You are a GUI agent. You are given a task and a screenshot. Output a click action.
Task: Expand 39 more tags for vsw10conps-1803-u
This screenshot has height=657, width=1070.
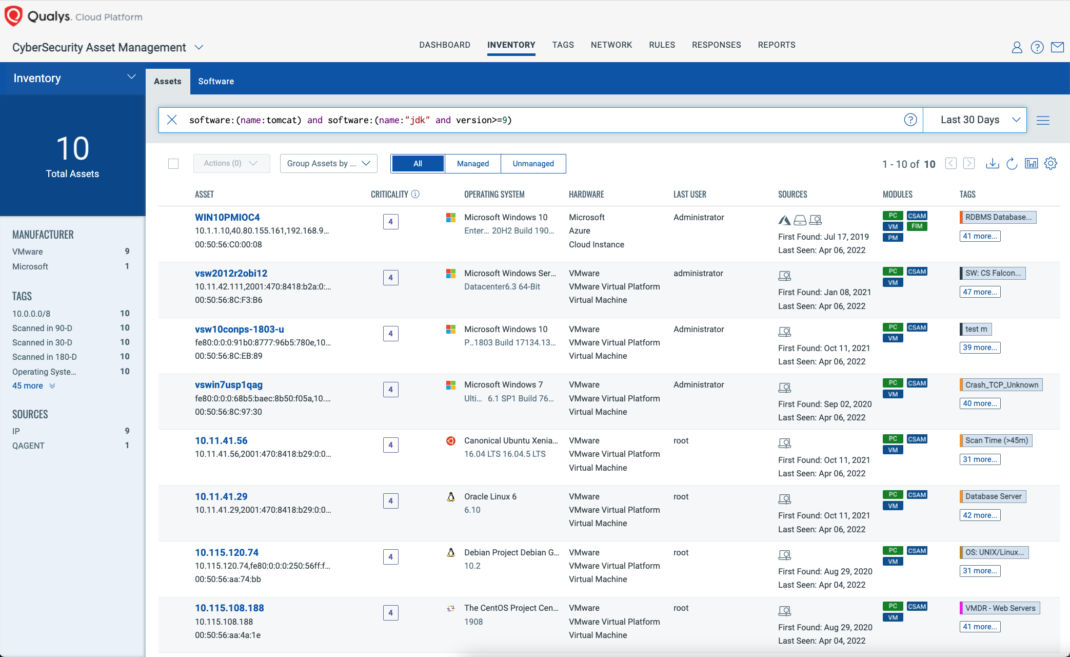(x=980, y=348)
